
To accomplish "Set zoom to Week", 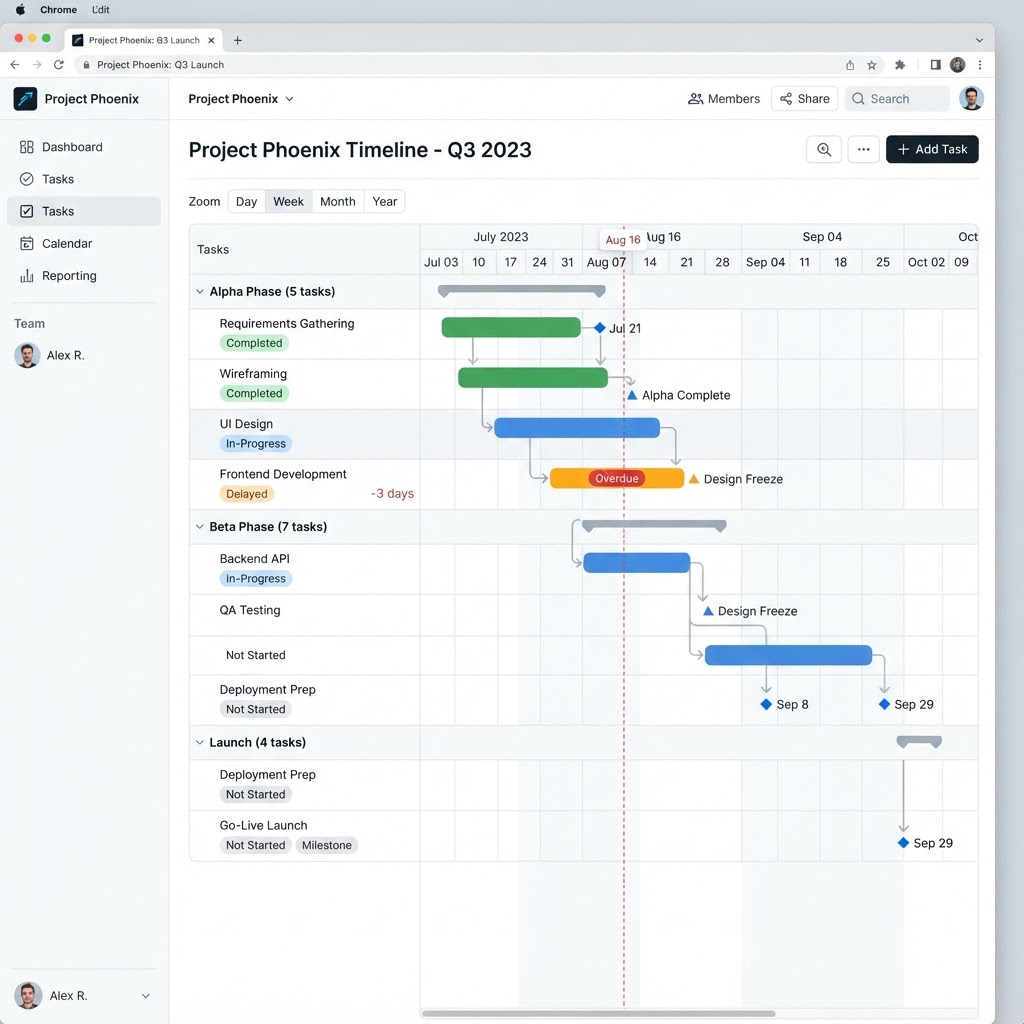I will point(288,202).
